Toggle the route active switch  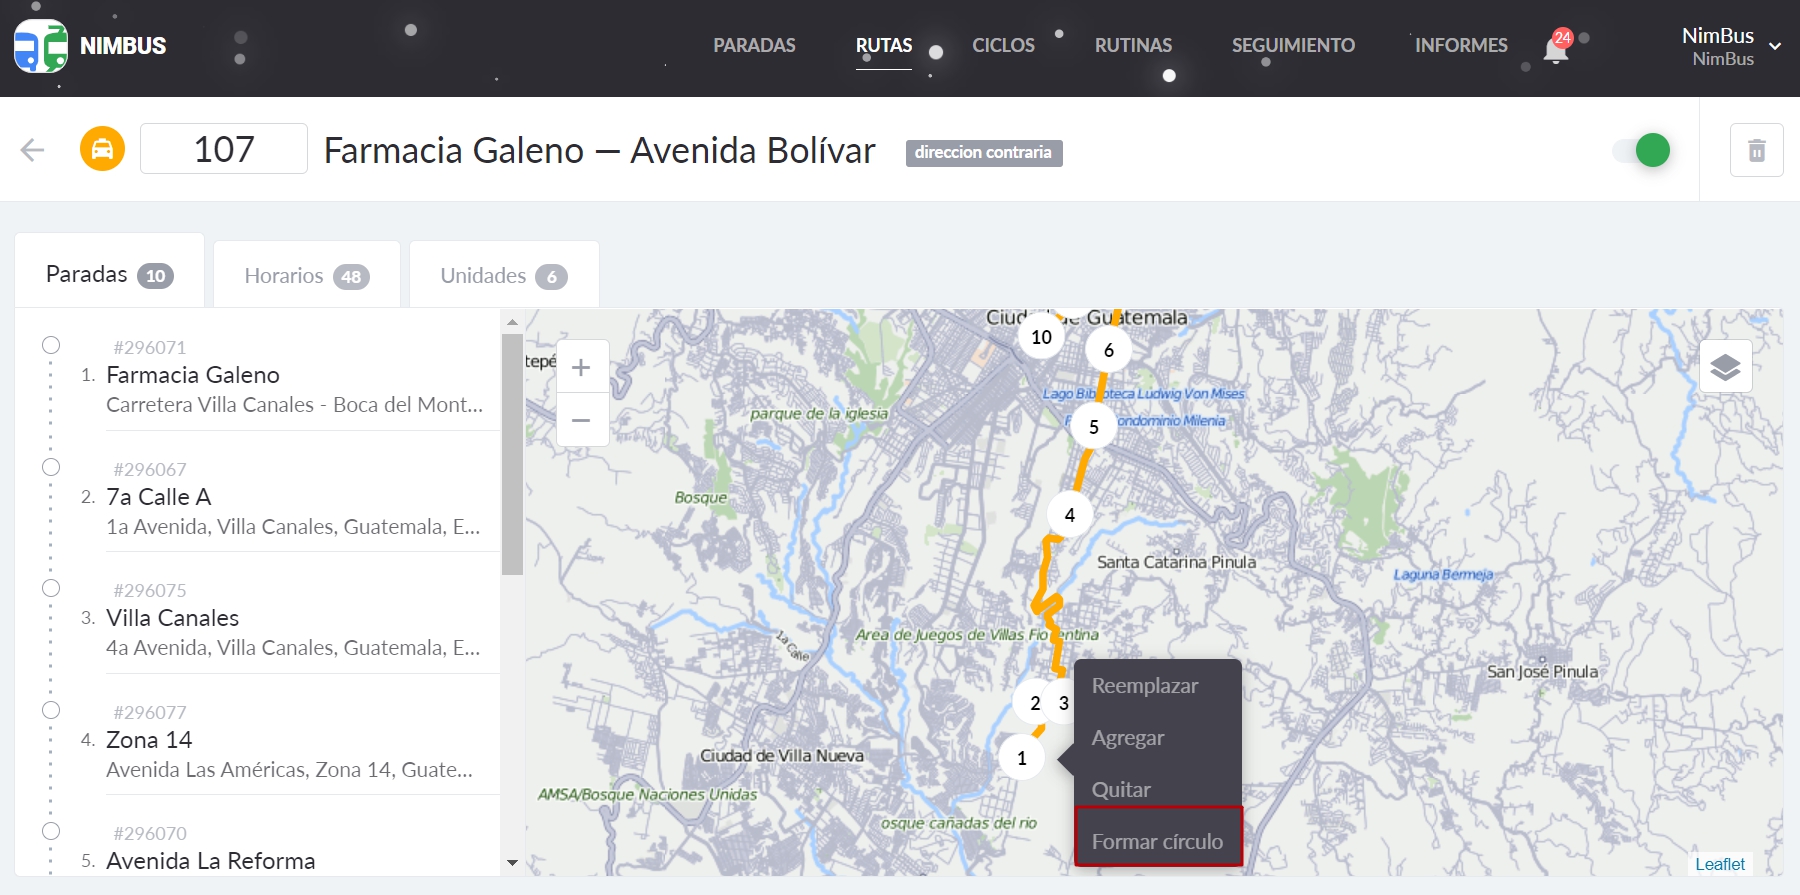click(x=1642, y=150)
